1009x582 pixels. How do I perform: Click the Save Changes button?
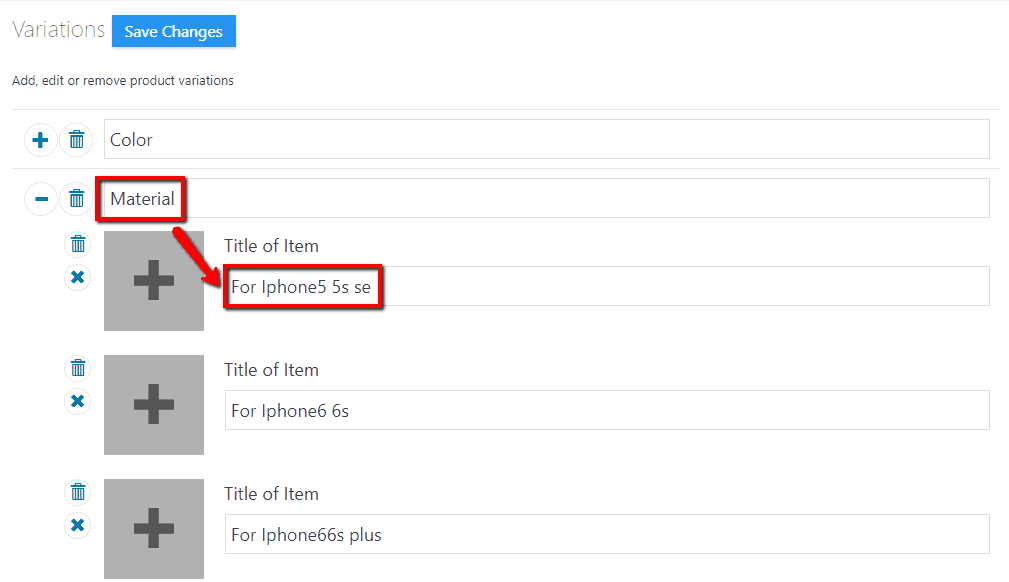pyautogui.click(x=173, y=31)
